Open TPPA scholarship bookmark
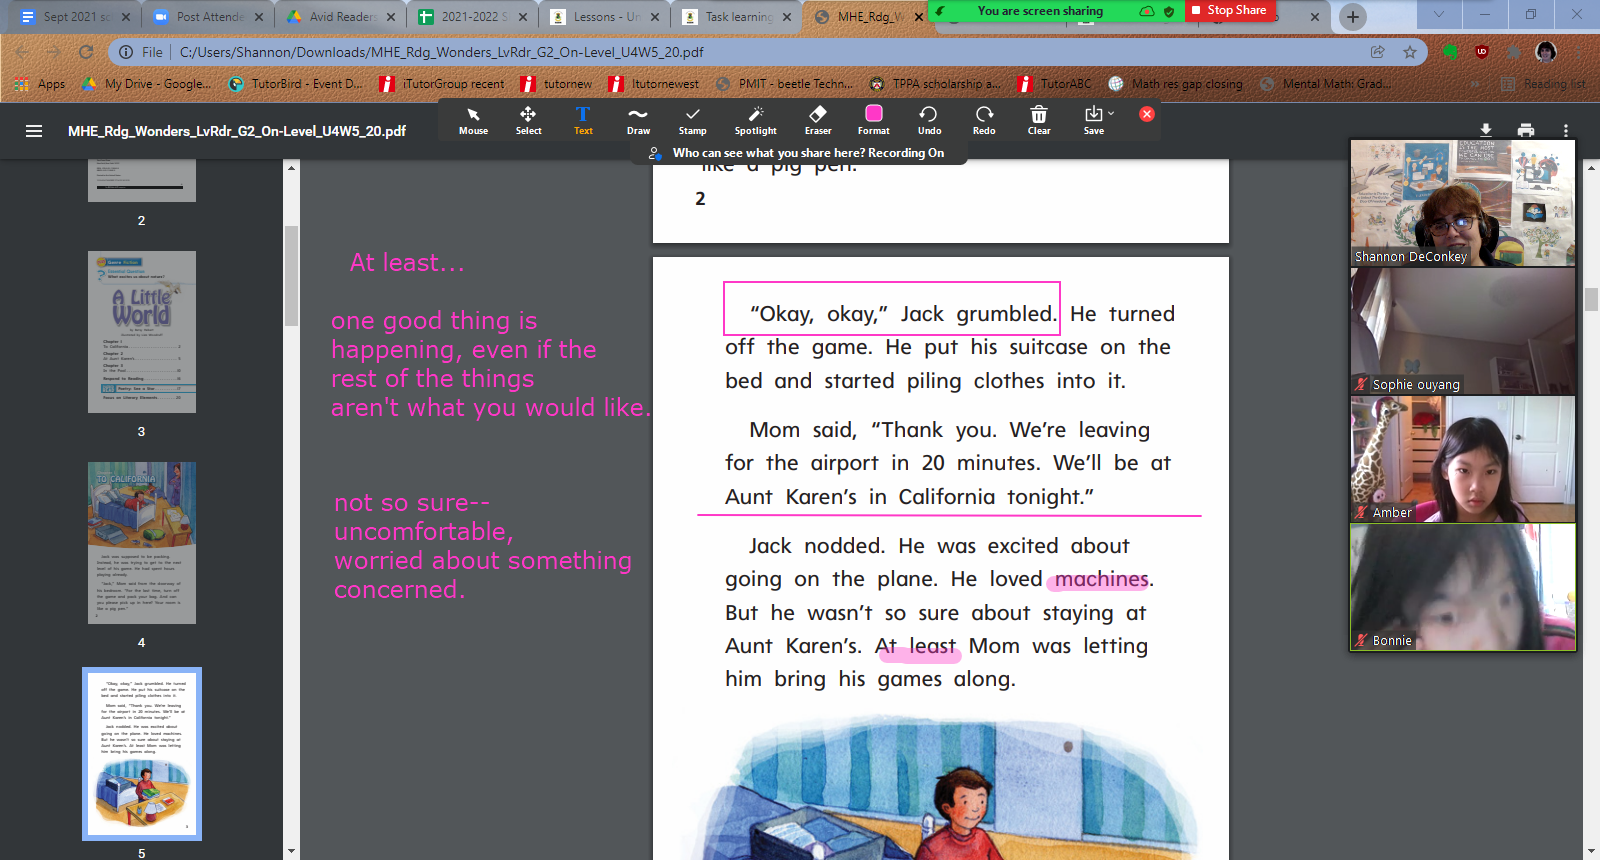 click(935, 84)
